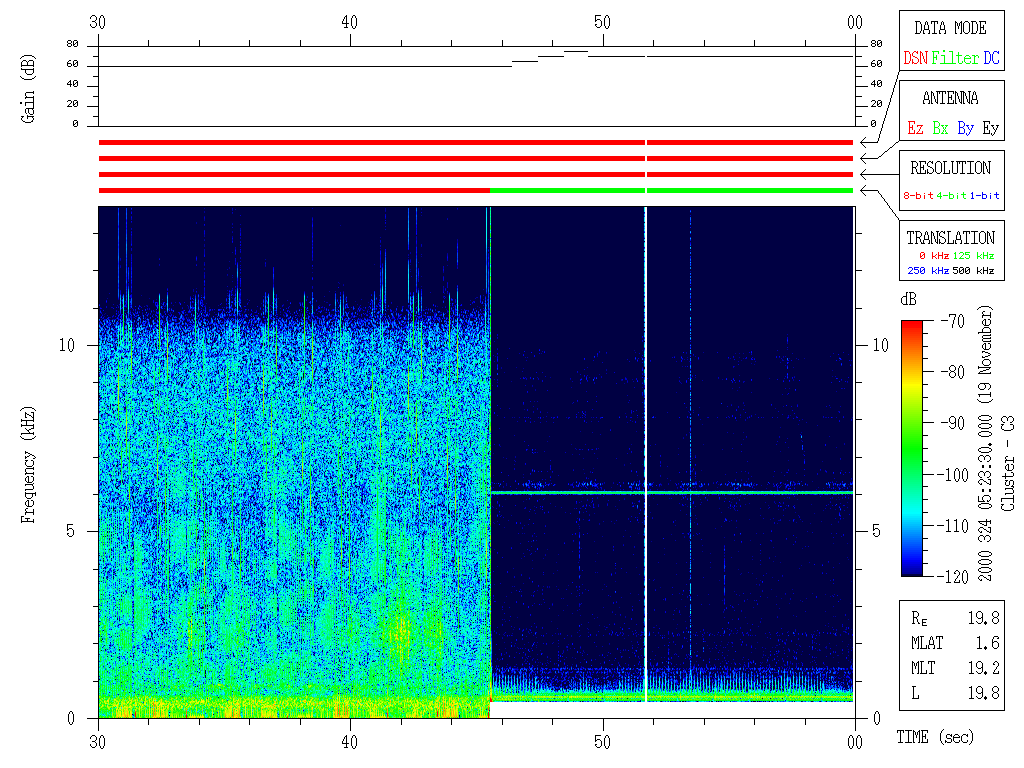Screen dimensions: 1024x768
Task: Select the 4-bit resolution legend entry
Action: [x=952, y=196]
